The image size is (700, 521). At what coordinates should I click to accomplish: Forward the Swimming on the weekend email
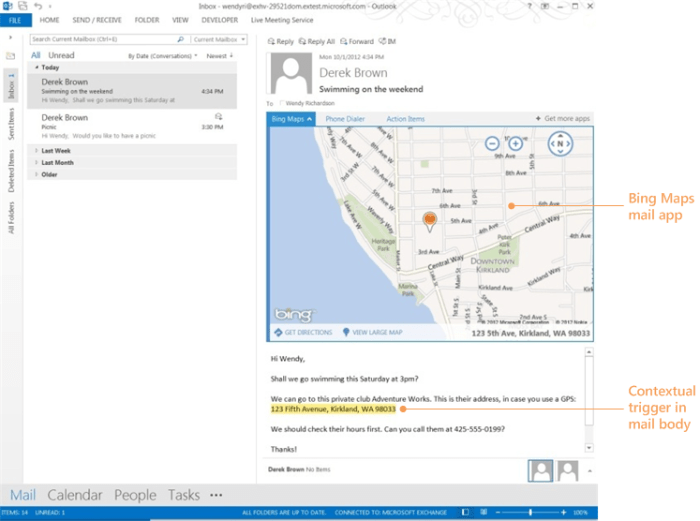[357, 42]
